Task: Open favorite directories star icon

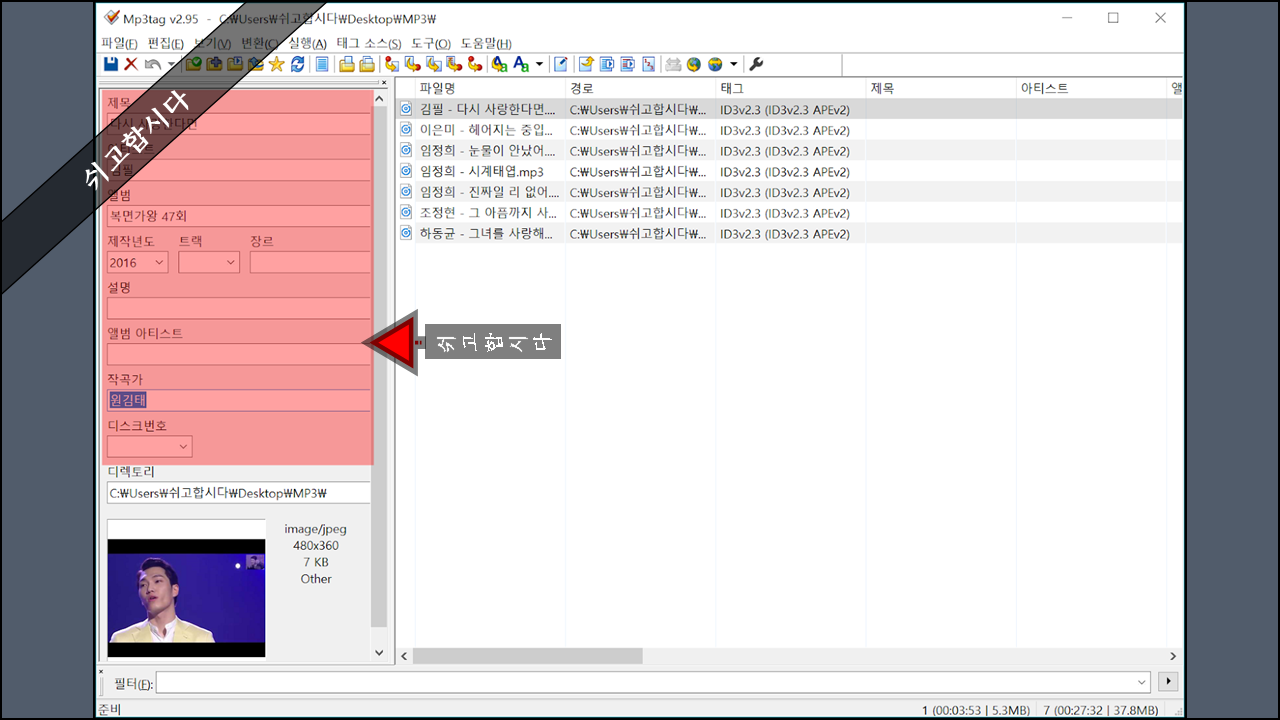Action: coord(276,64)
